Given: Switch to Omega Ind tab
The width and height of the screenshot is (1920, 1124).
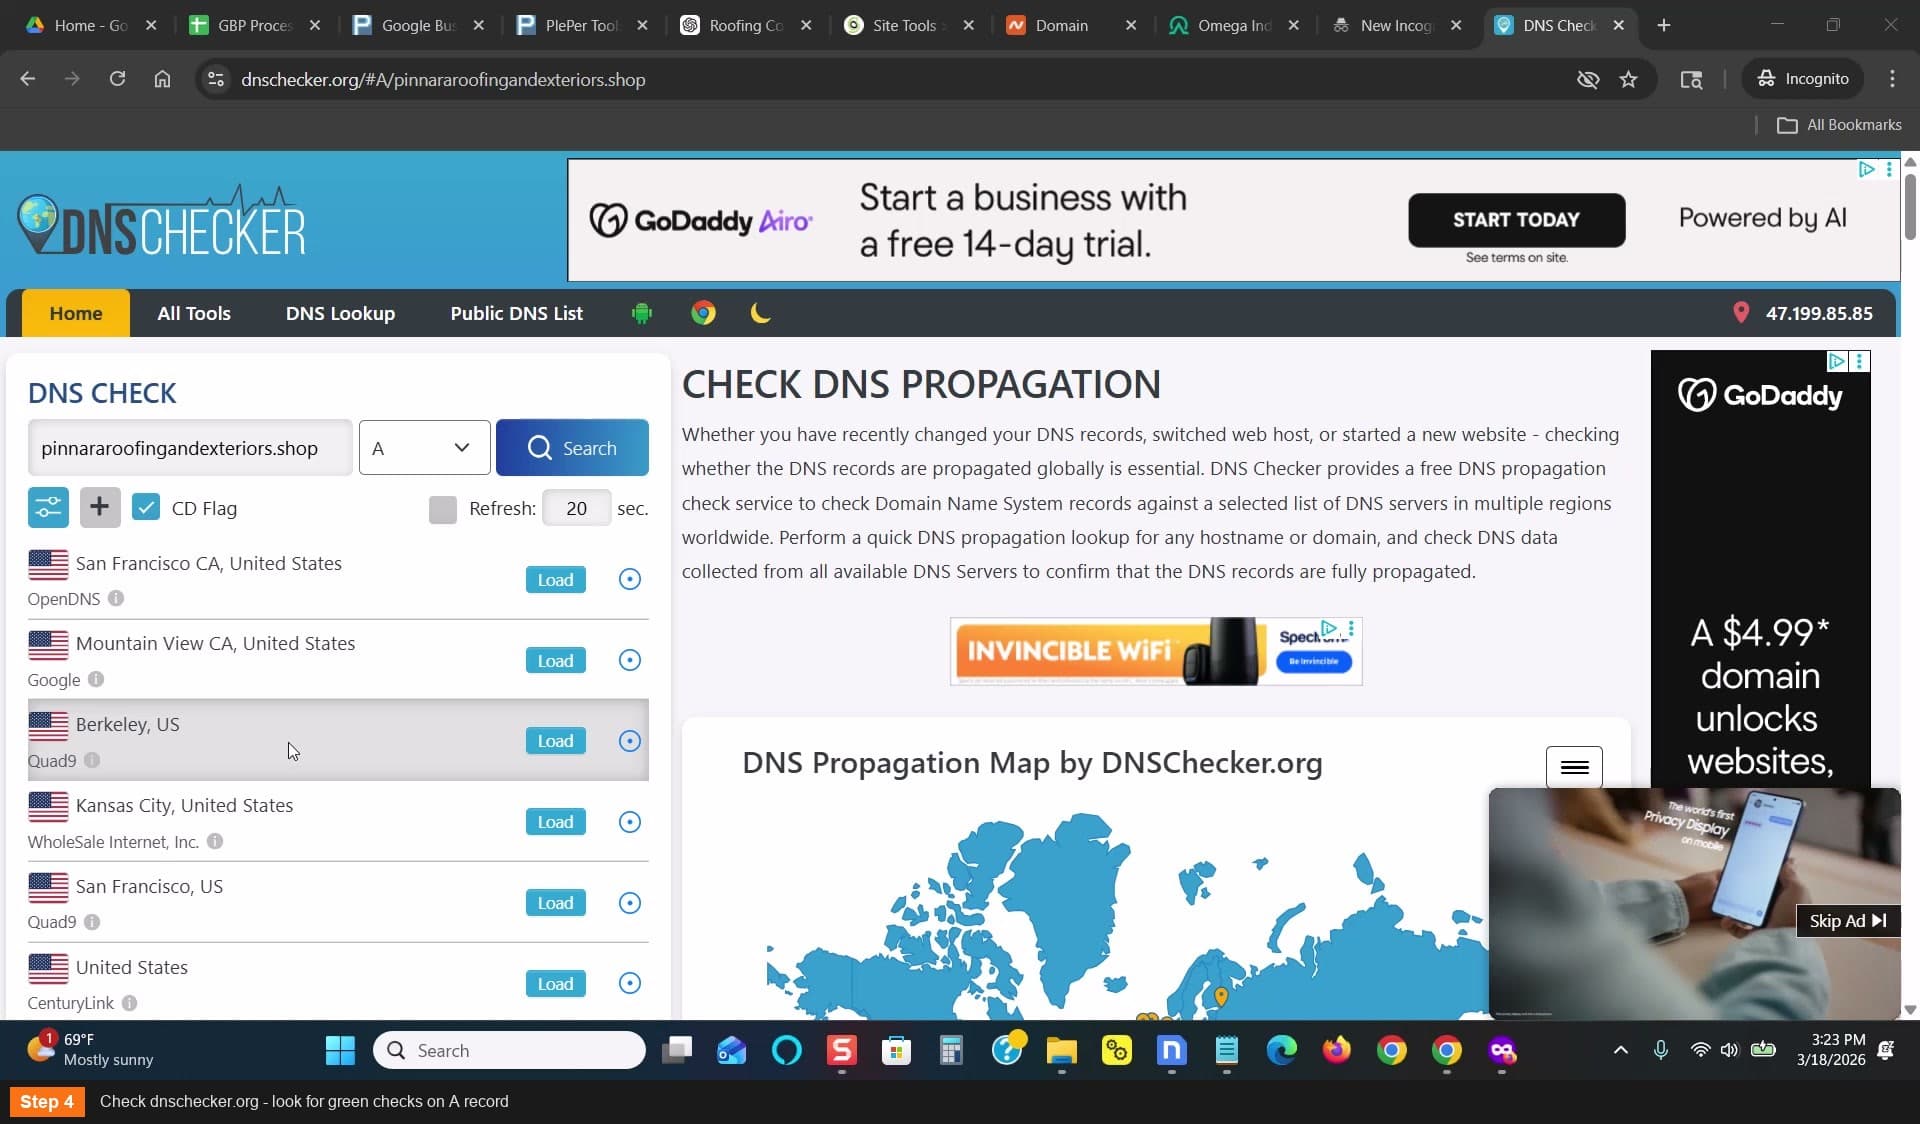Looking at the screenshot, I should coord(1234,25).
